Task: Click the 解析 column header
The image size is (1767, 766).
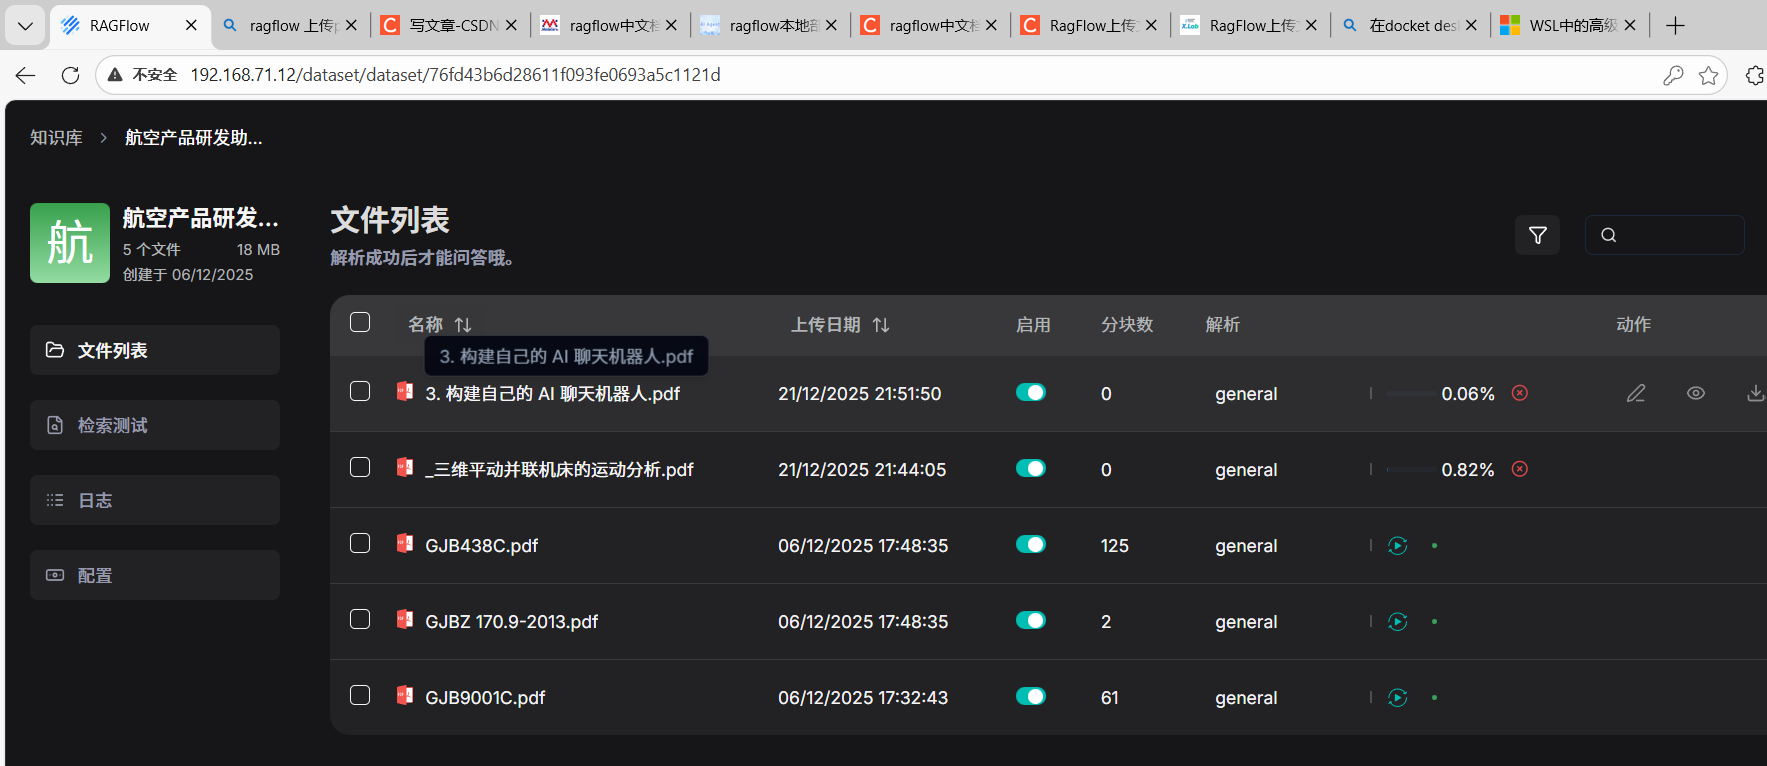Action: click(x=1223, y=325)
